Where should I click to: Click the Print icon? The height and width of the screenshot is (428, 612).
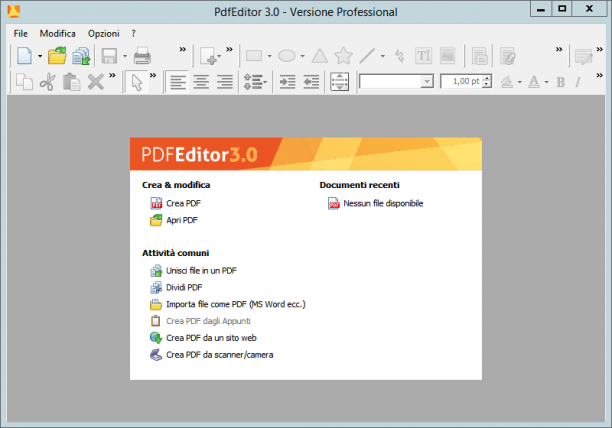pos(142,56)
